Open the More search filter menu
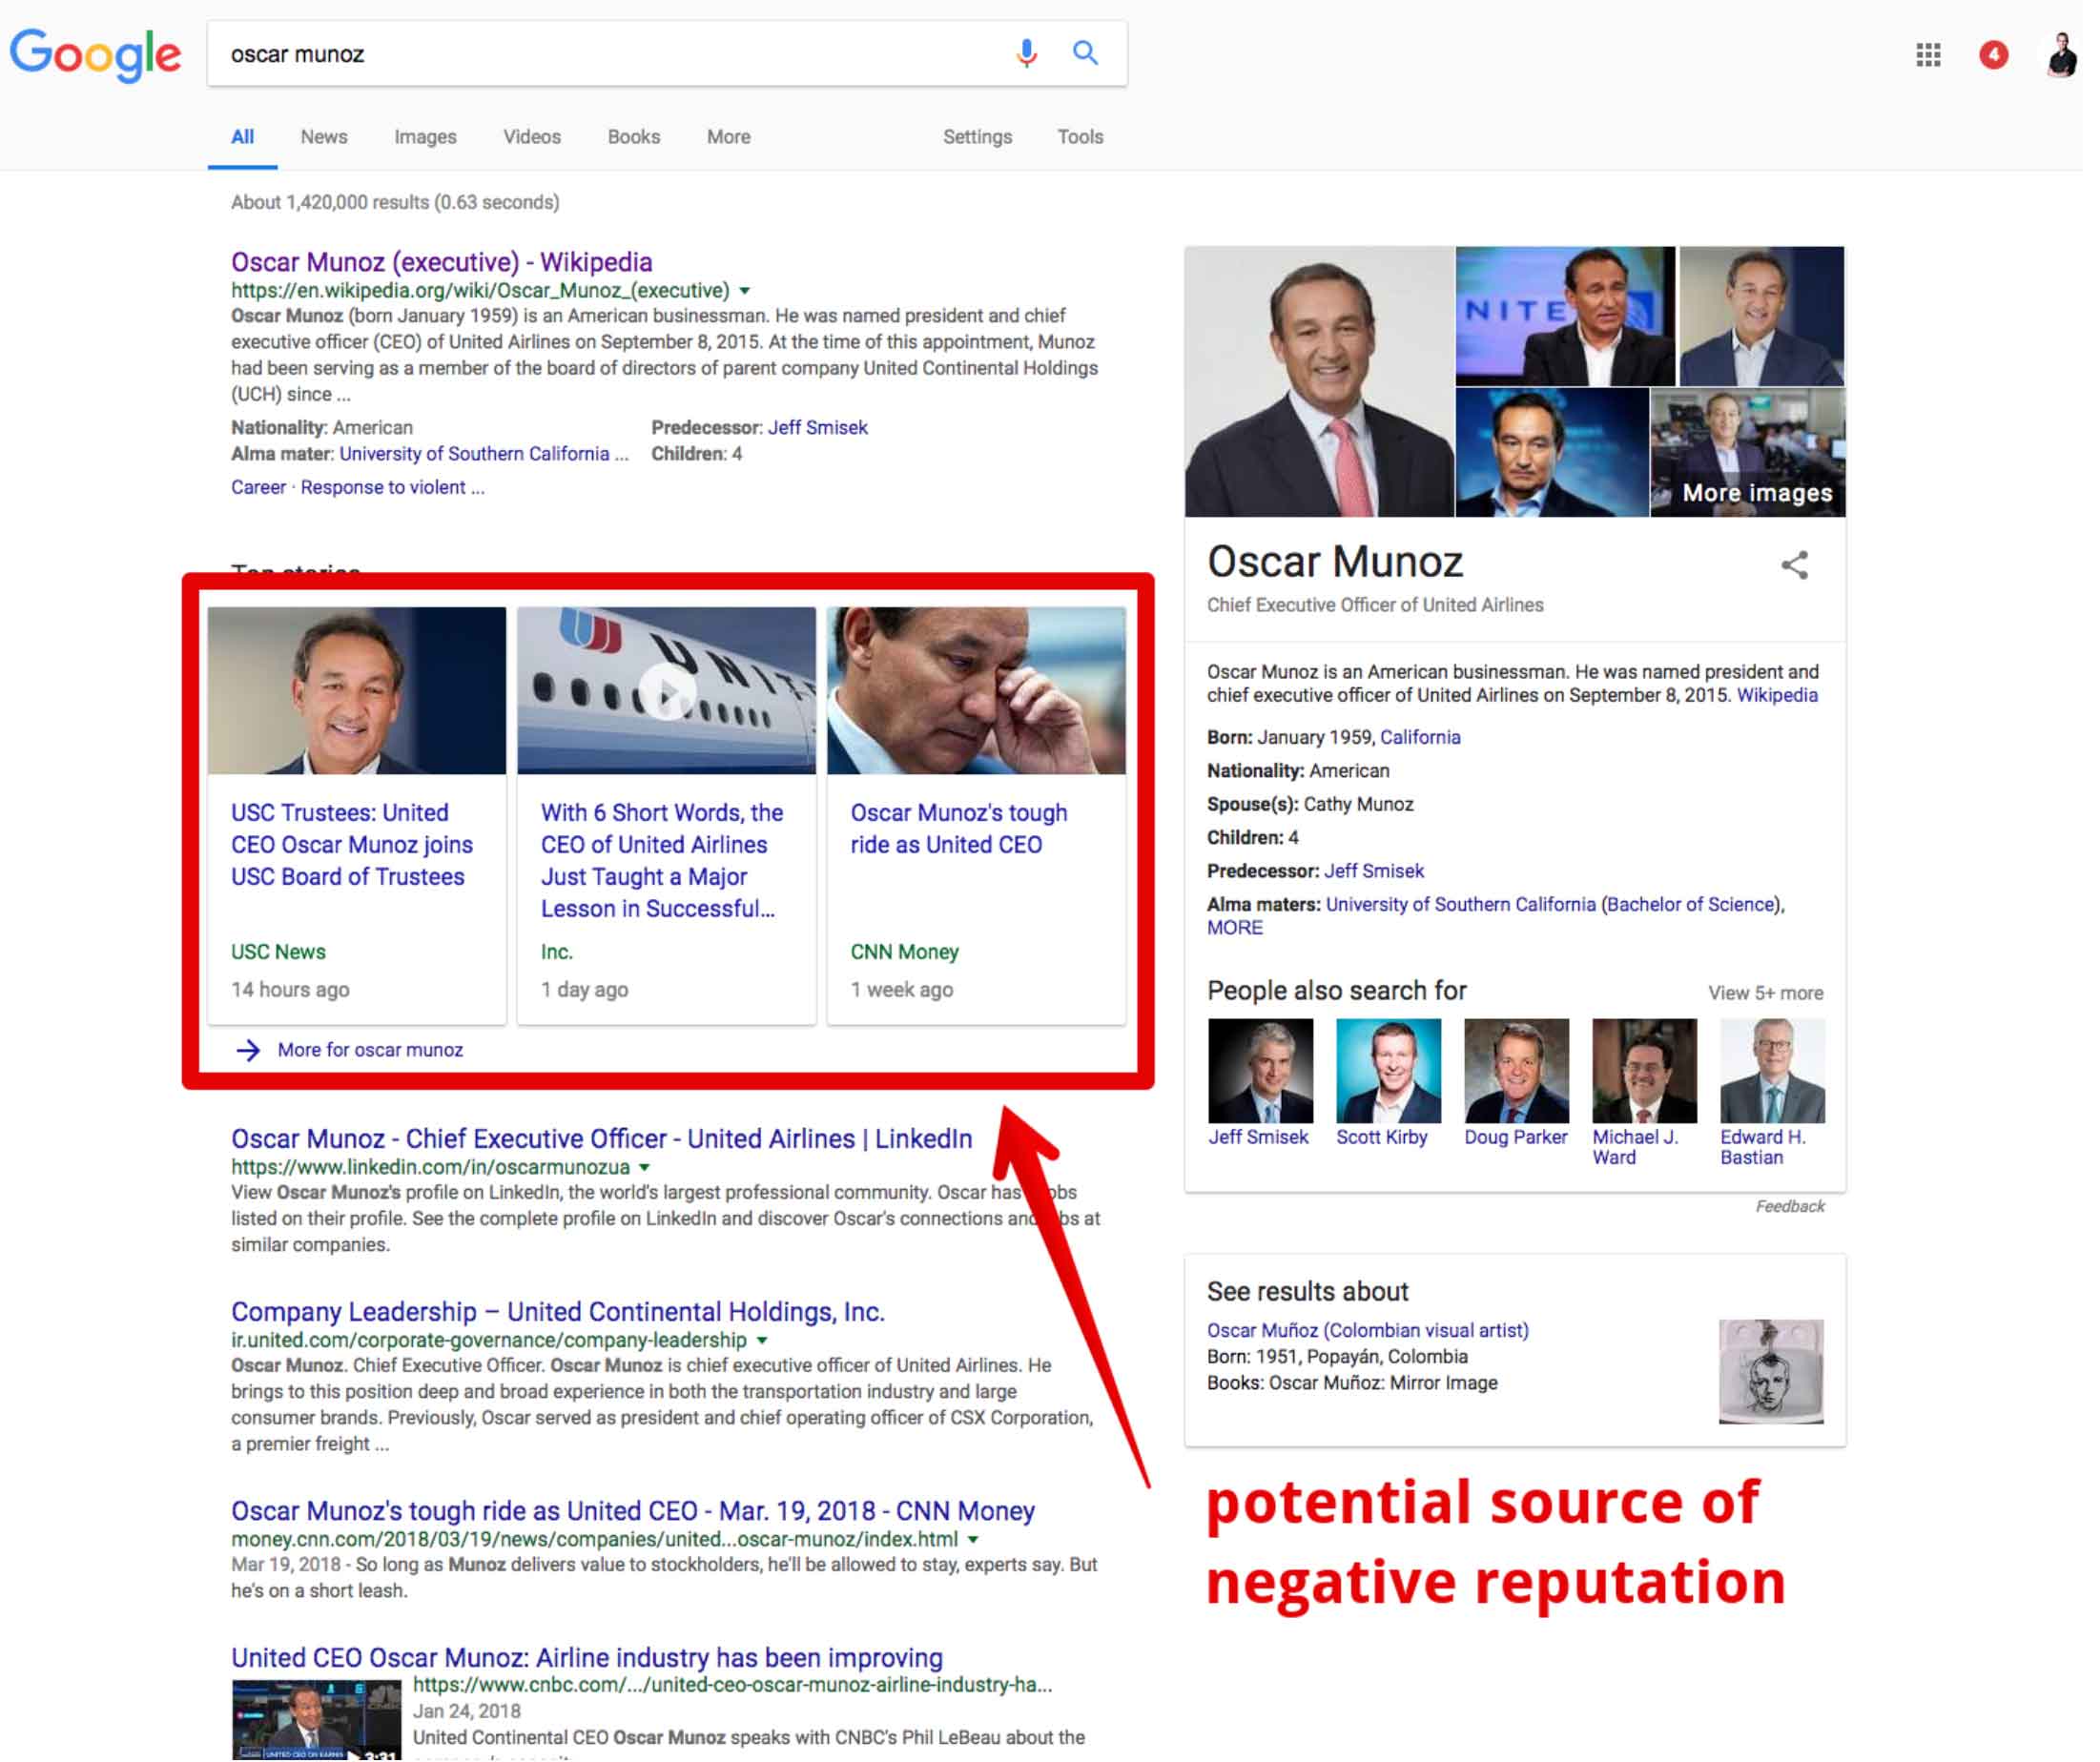2100x1762 pixels. pyautogui.click(x=729, y=137)
